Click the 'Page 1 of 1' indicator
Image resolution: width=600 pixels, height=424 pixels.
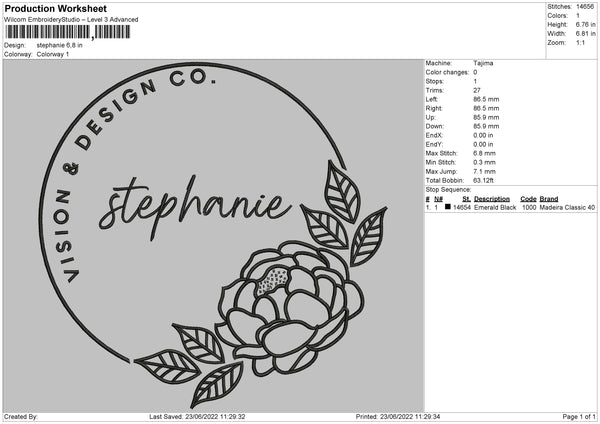(579, 417)
